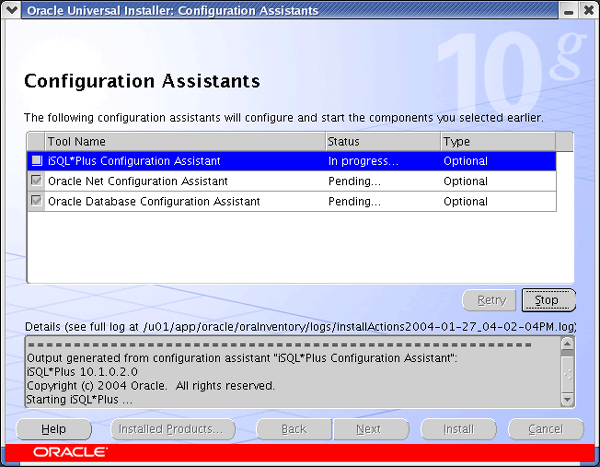Click the details scrollbar thumb
Viewport: 600px width, 467px height.
coord(567,374)
